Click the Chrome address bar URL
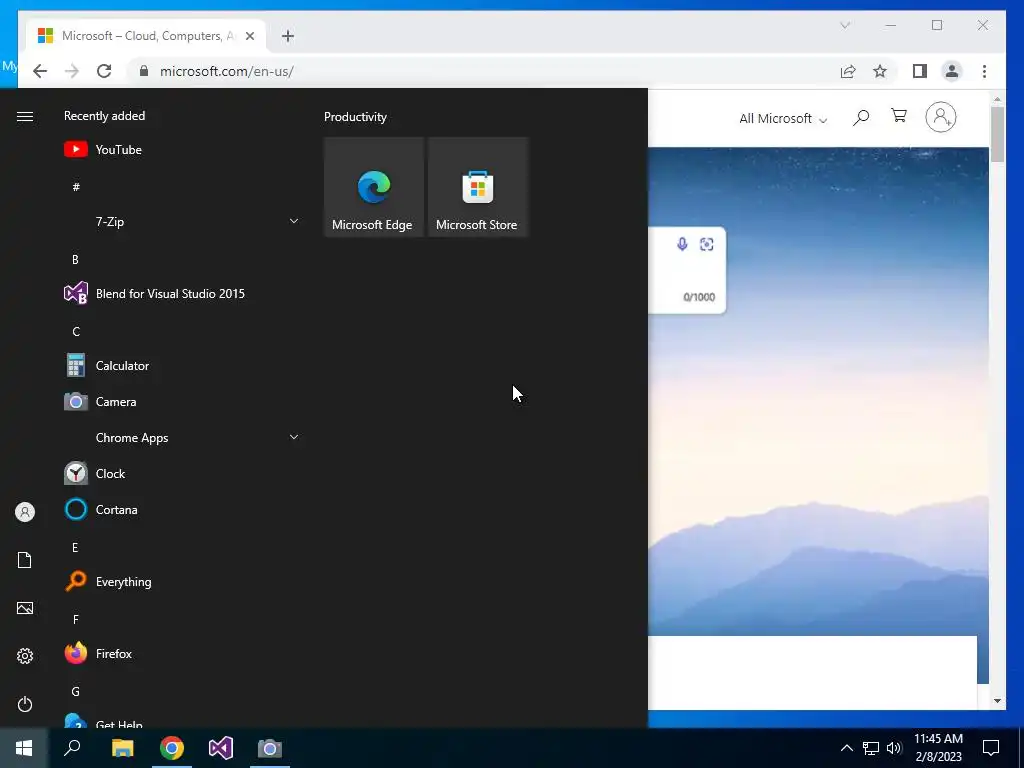The height and width of the screenshot is (768, 1024). click(227, 71)
